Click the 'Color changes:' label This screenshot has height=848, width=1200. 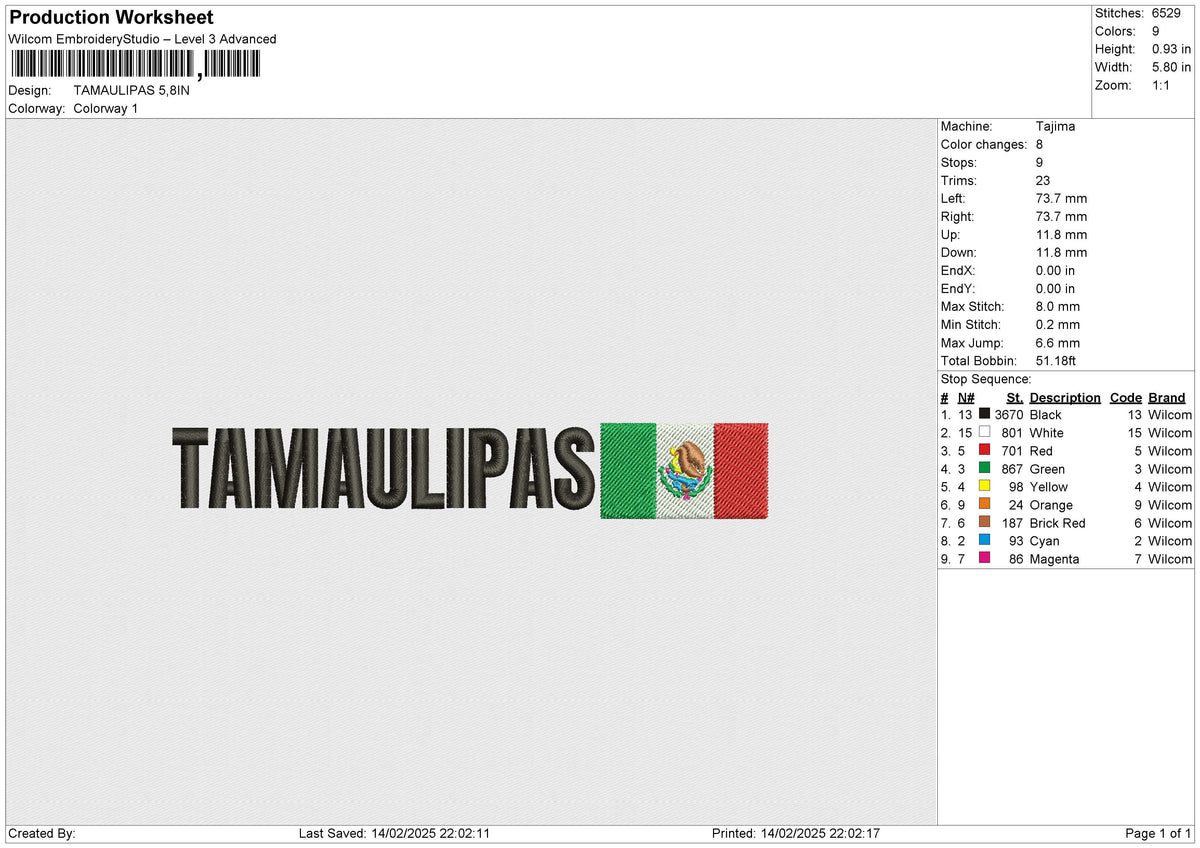tap(984, 144)
